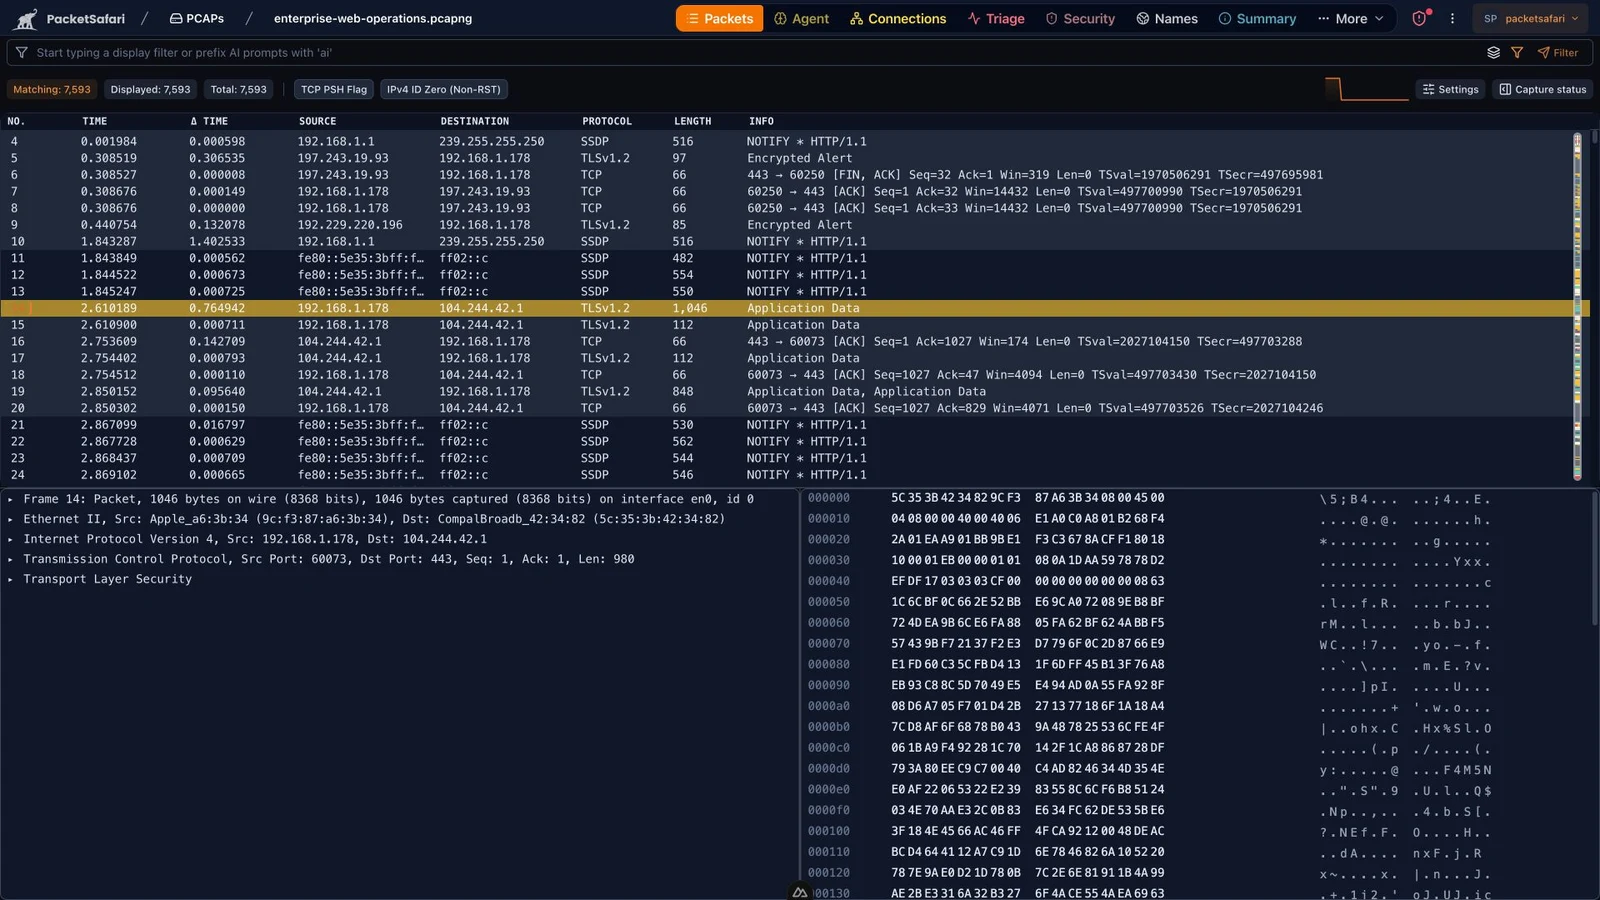Select packet 5 Encrypted Alert row
Image resolution: width=1600 pixels, height=900 pixels.
tap(787, 158)
